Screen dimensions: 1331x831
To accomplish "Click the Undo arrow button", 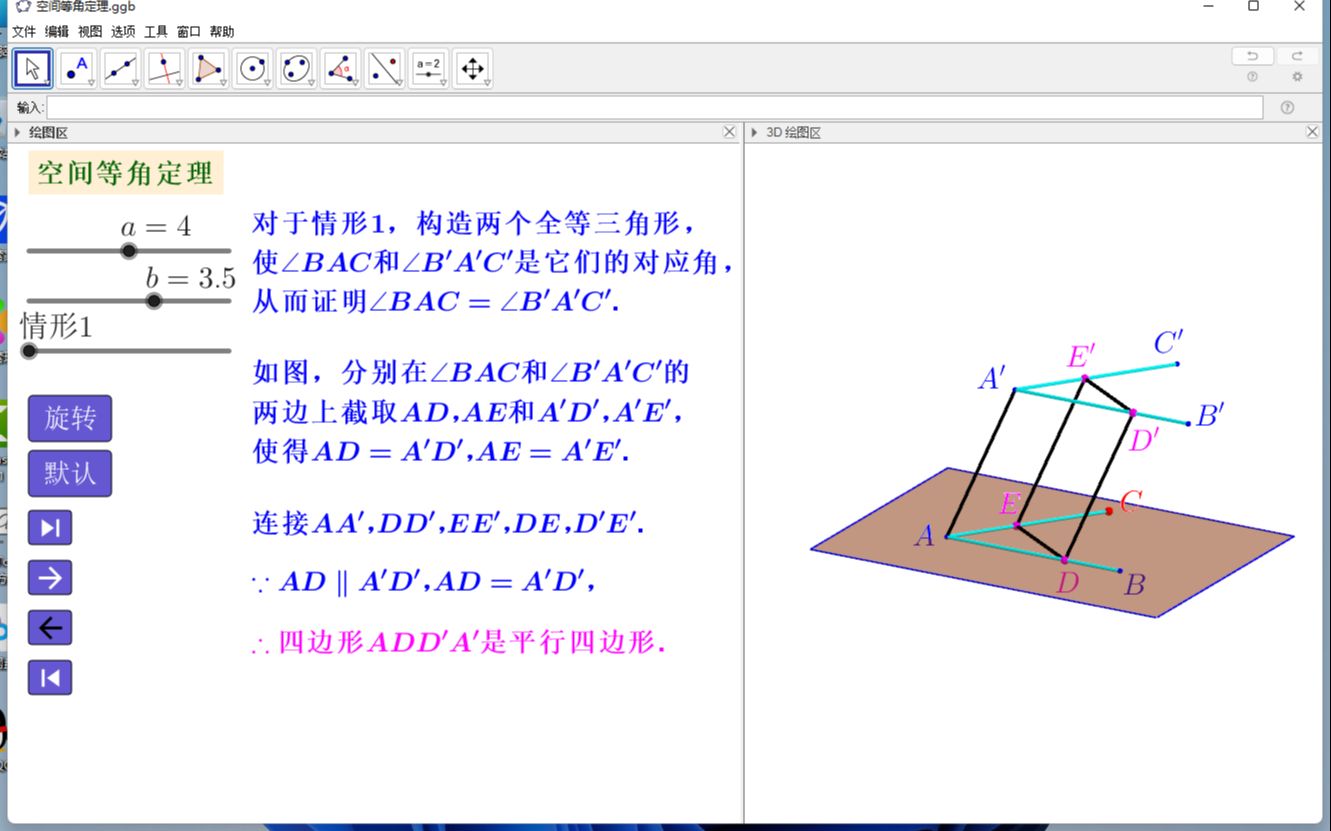I will point(1252,56).
